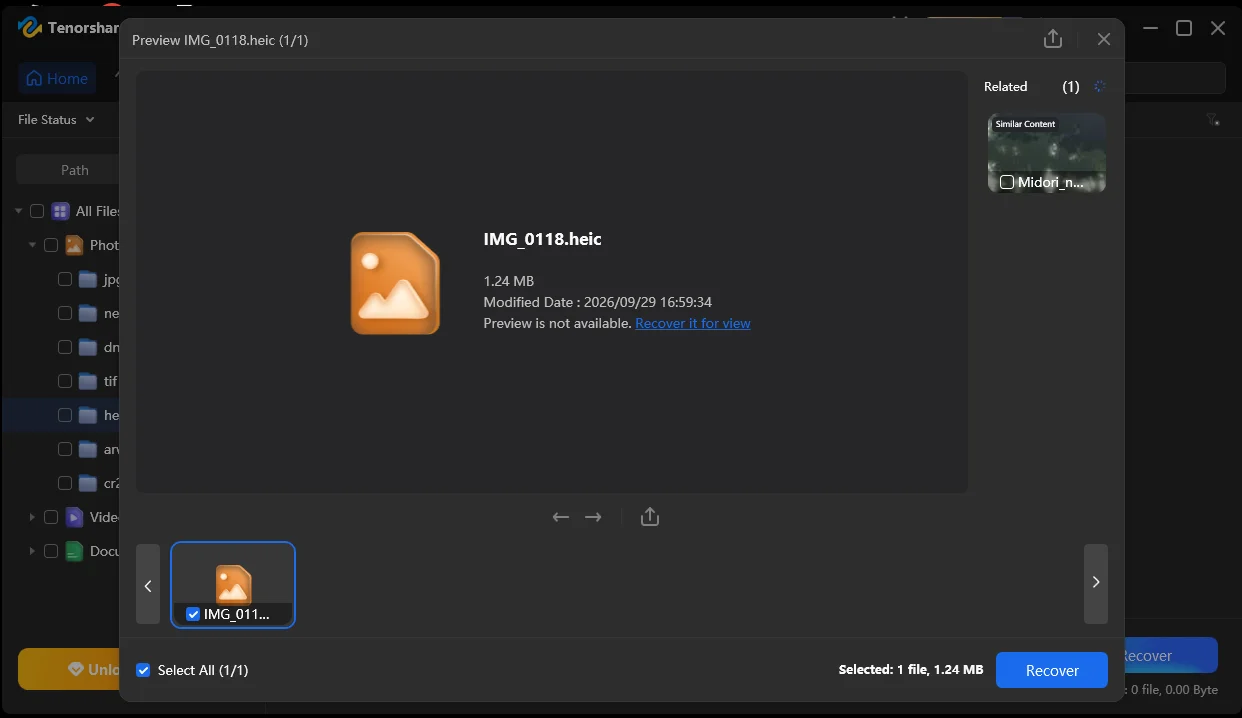1242x718 pixels.
Task: Open the Home tab
Action: tap(57, 78)
